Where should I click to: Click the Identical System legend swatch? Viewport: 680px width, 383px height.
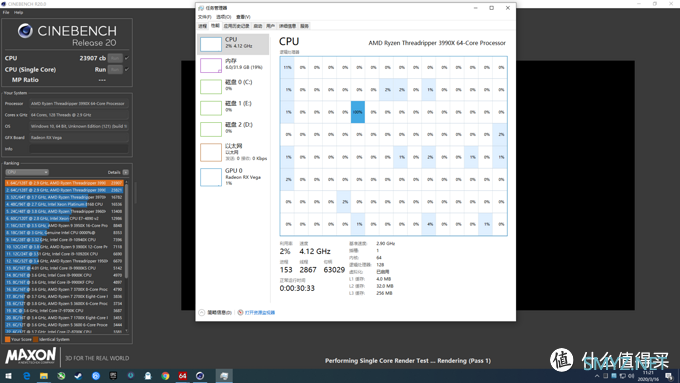pyautogui.click(x=36, y=339)
